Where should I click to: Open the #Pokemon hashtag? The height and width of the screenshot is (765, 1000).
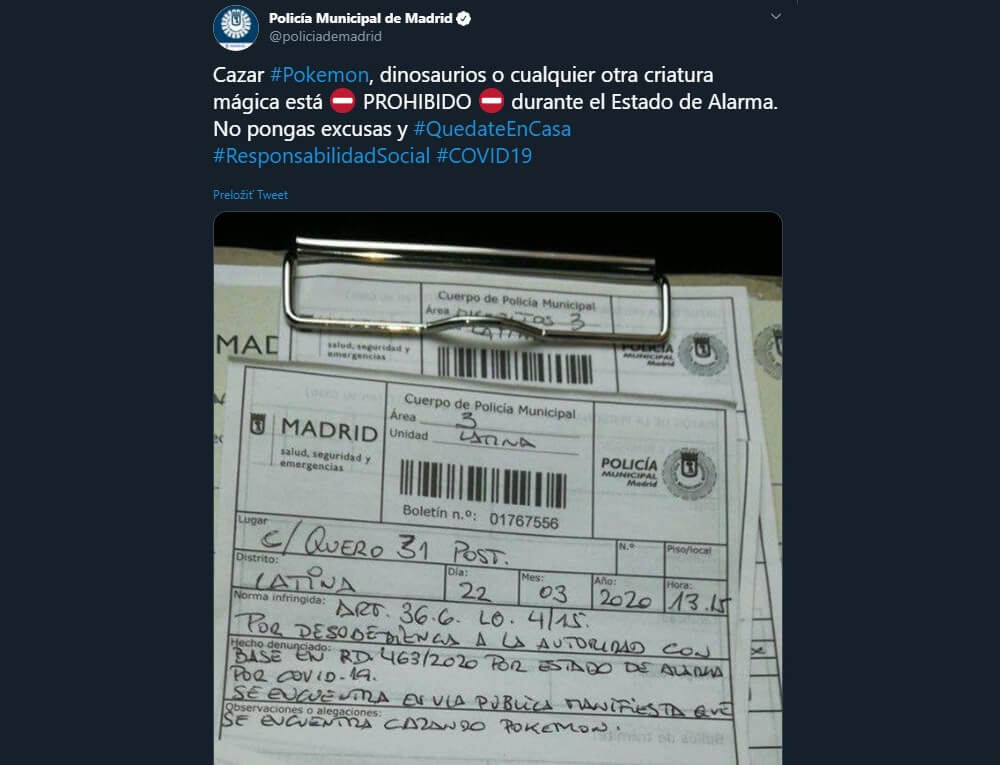coord(319,75)
